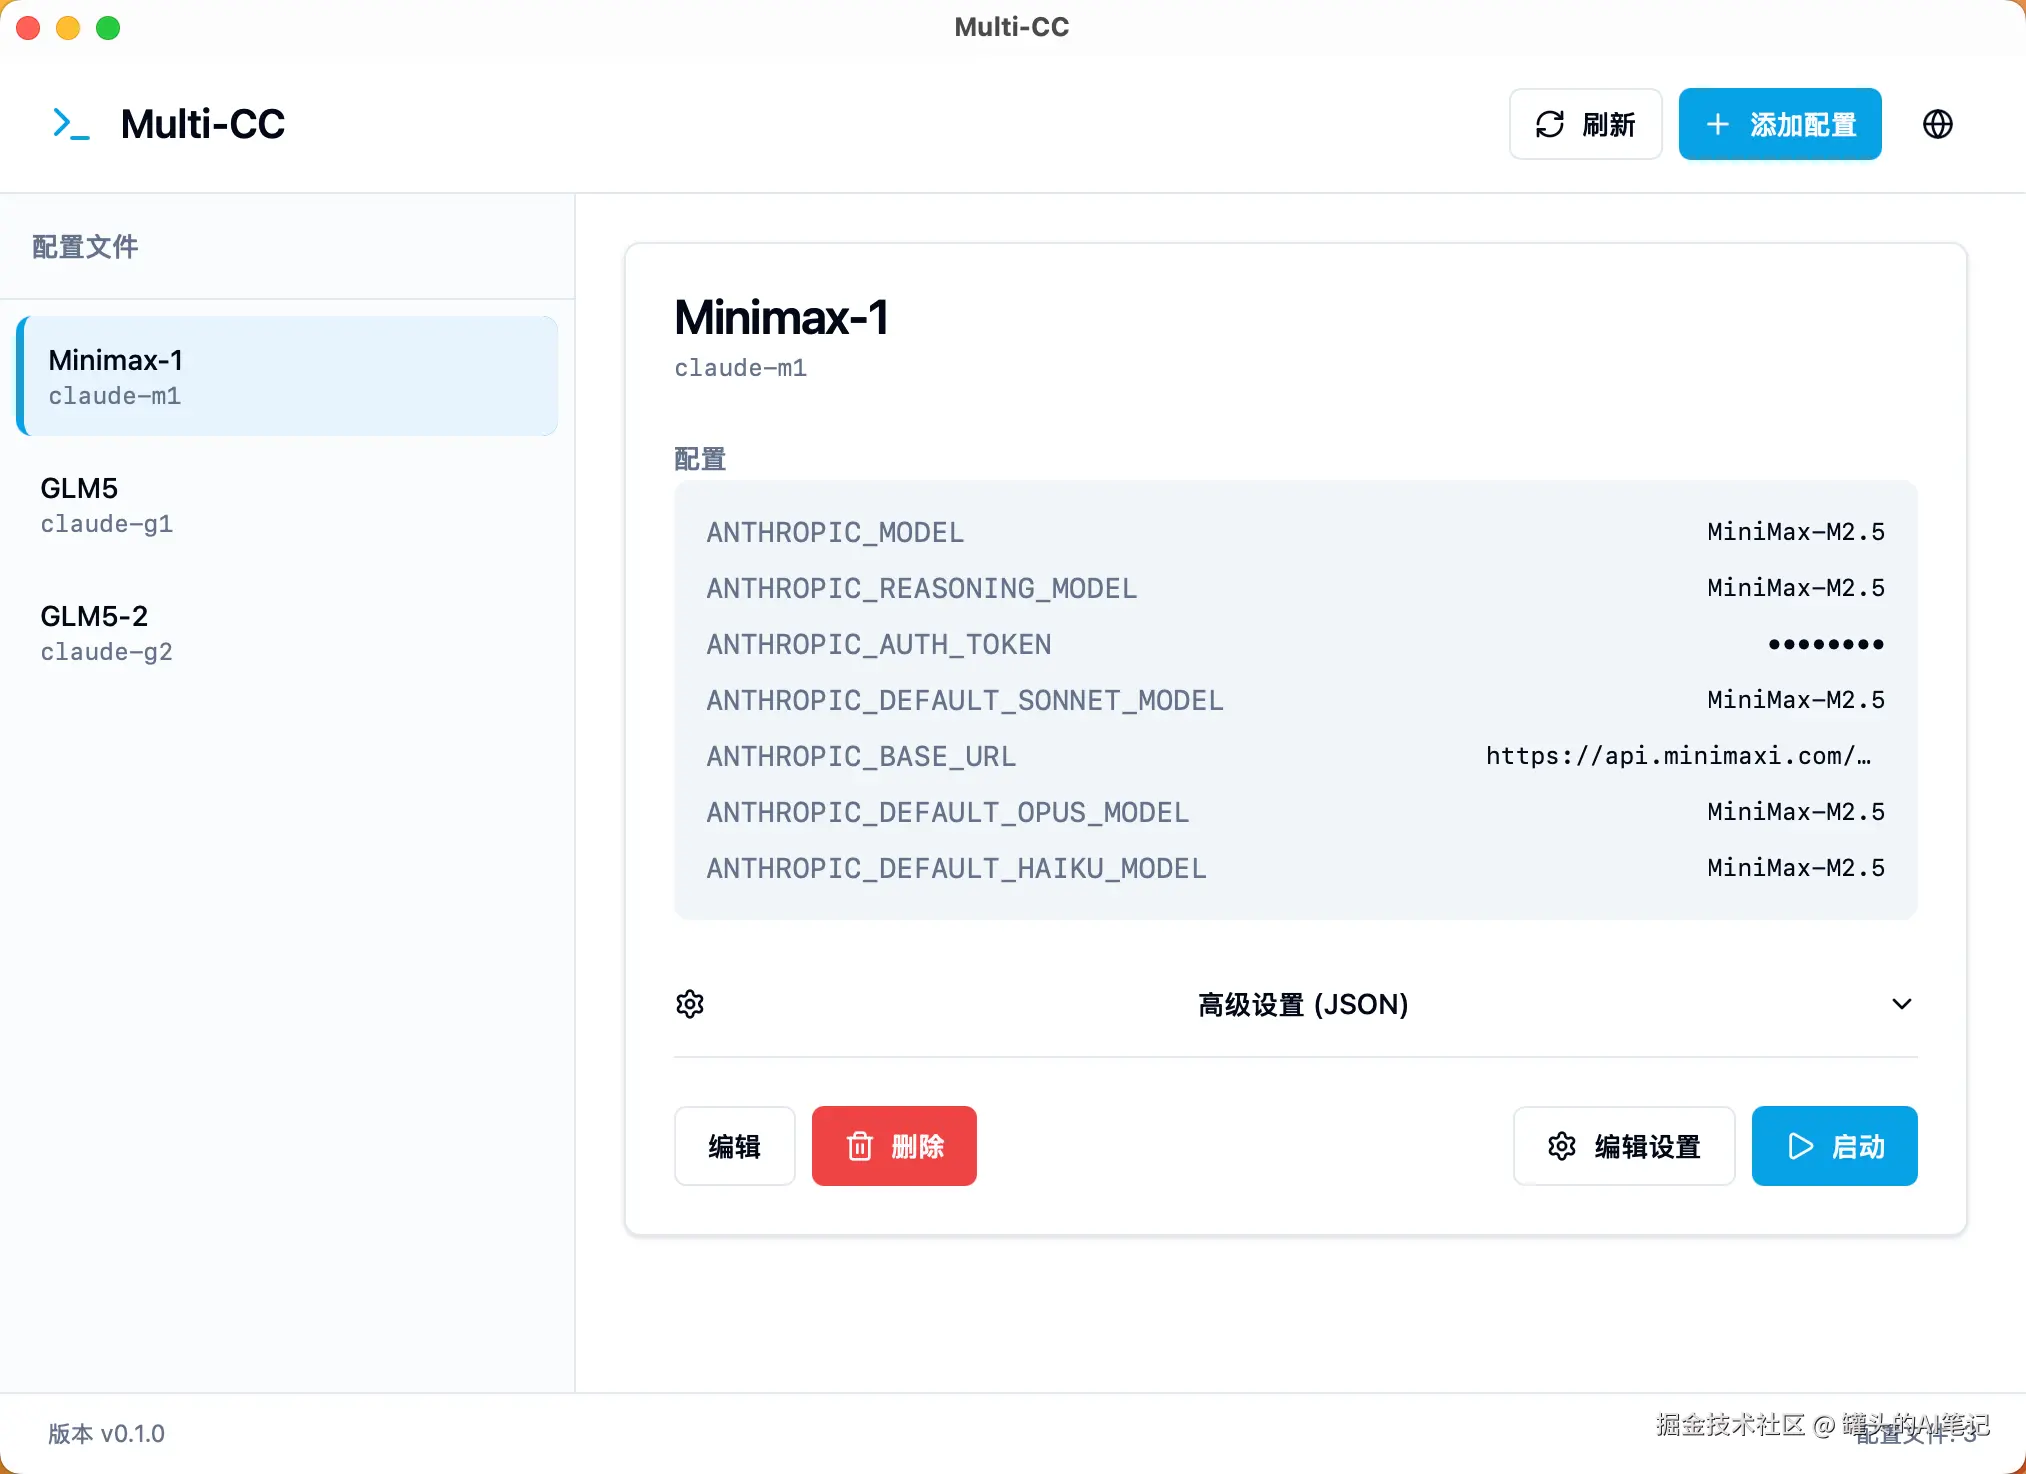Click the green macOS fullscreen button
This screenshot has width=2026, height=1474.
point(108,28)
